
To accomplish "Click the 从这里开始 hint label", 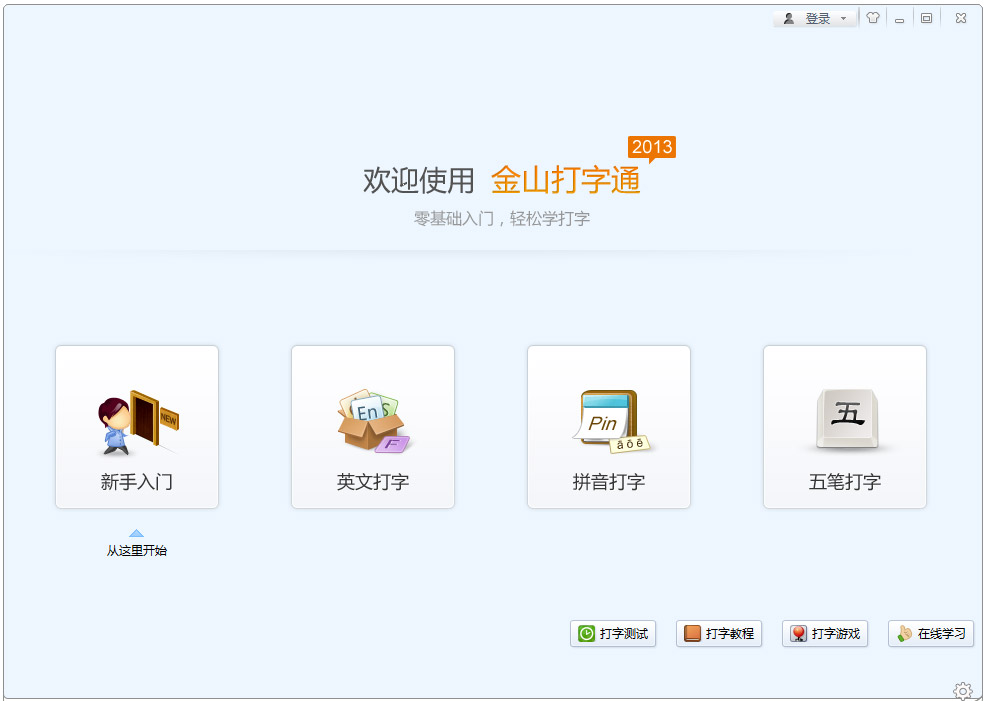I will [x=136, y=549].
